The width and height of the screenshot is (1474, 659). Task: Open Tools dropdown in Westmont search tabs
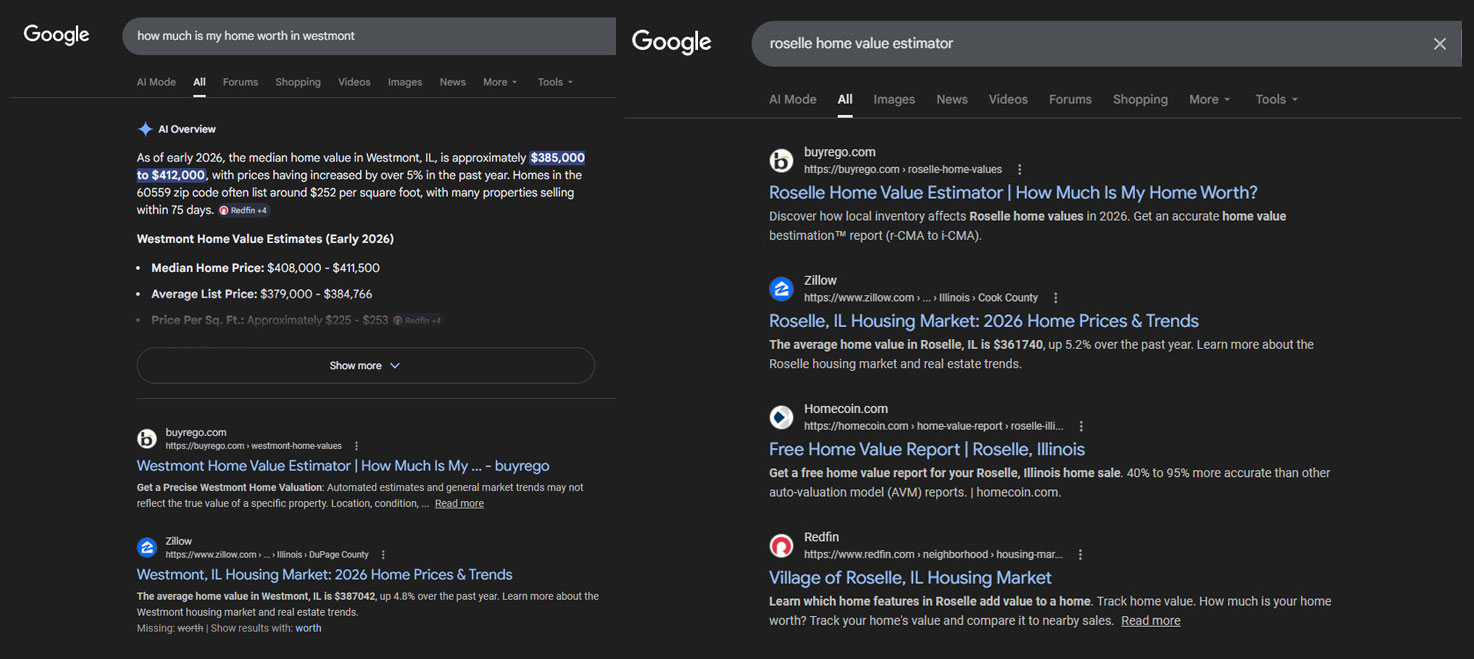(x=555, y=82)
